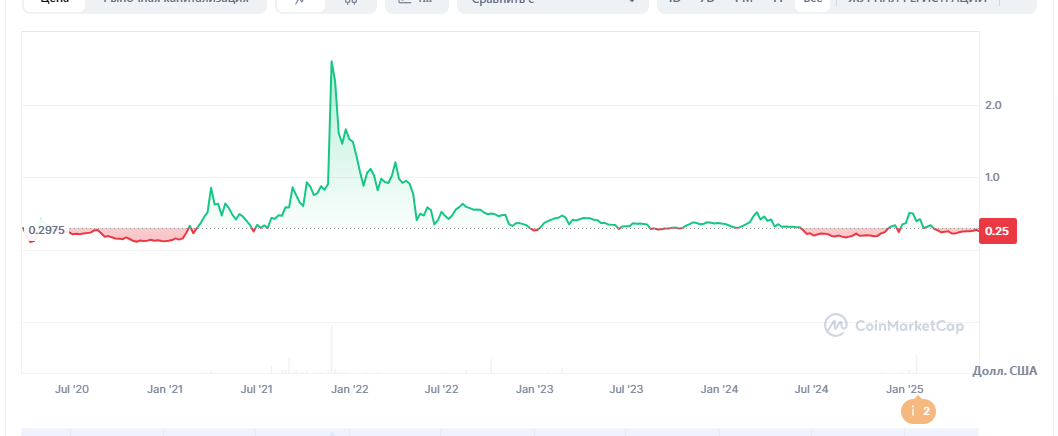Click the Jan '22 date label
The width and height of the screenshot is (1058, 436).
point(350,389)
